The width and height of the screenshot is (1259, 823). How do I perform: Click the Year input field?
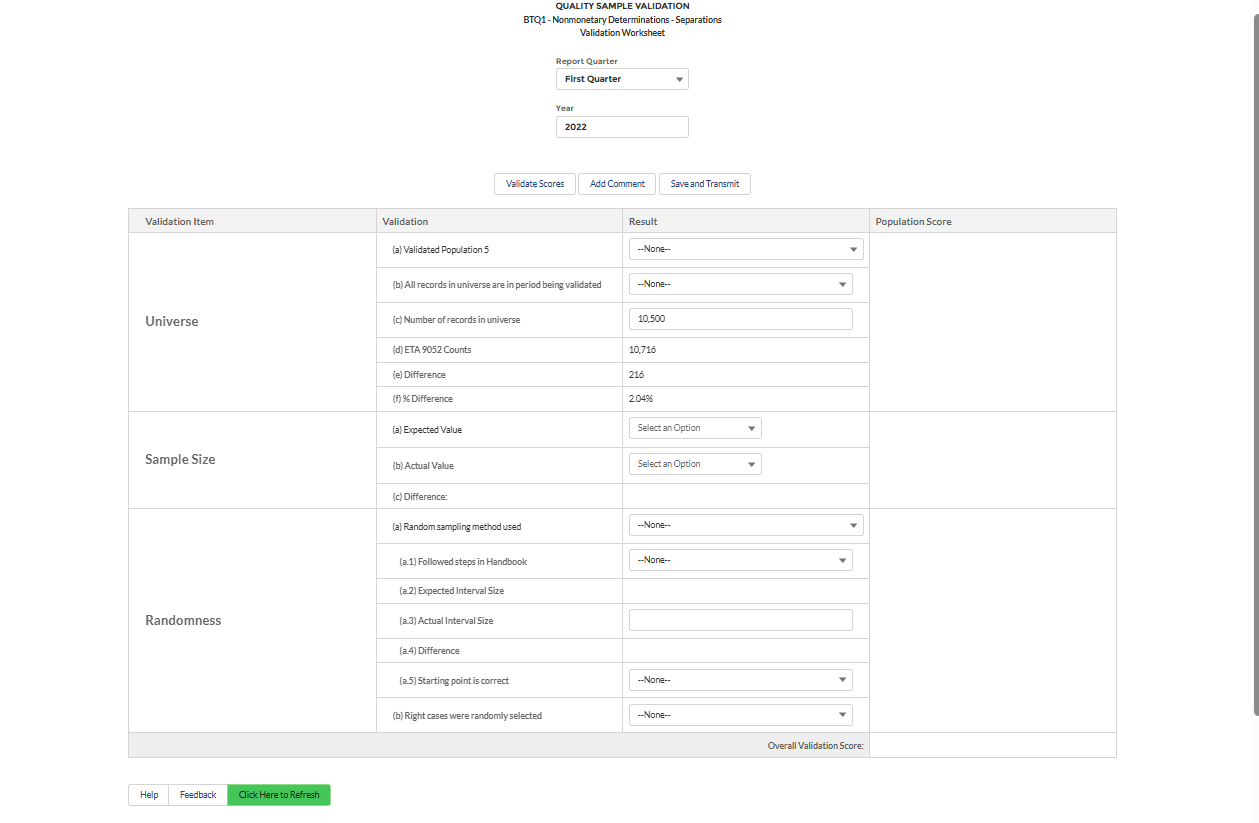coord(622,127)
